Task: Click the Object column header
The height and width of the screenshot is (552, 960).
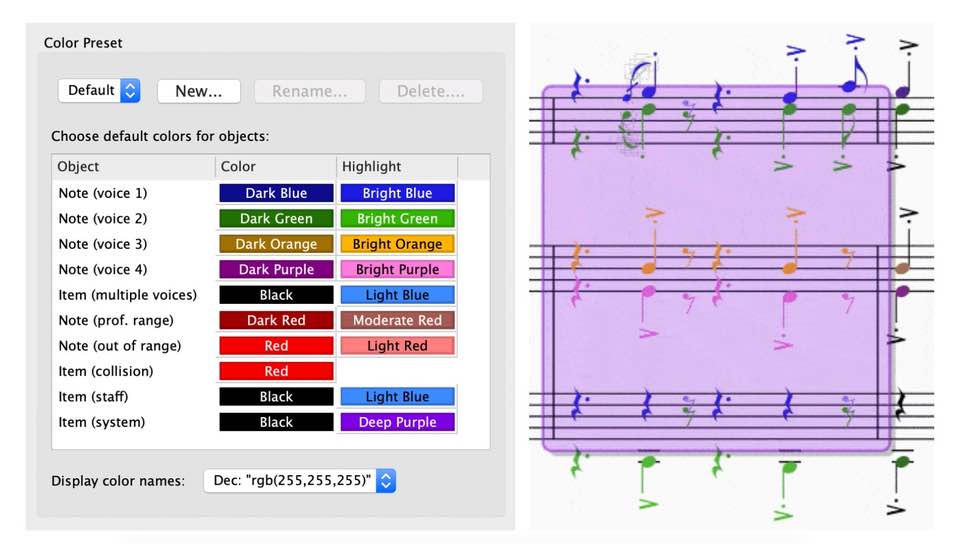Action: point(133,166)
